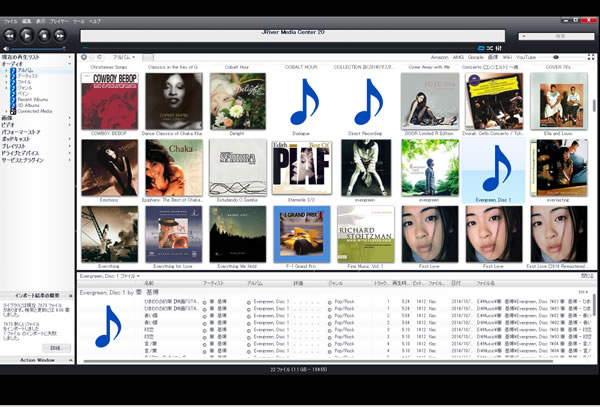Viewport: 600px width, 407px height.
Task: Open the equalizer/DSP icon
Action: 496,48
